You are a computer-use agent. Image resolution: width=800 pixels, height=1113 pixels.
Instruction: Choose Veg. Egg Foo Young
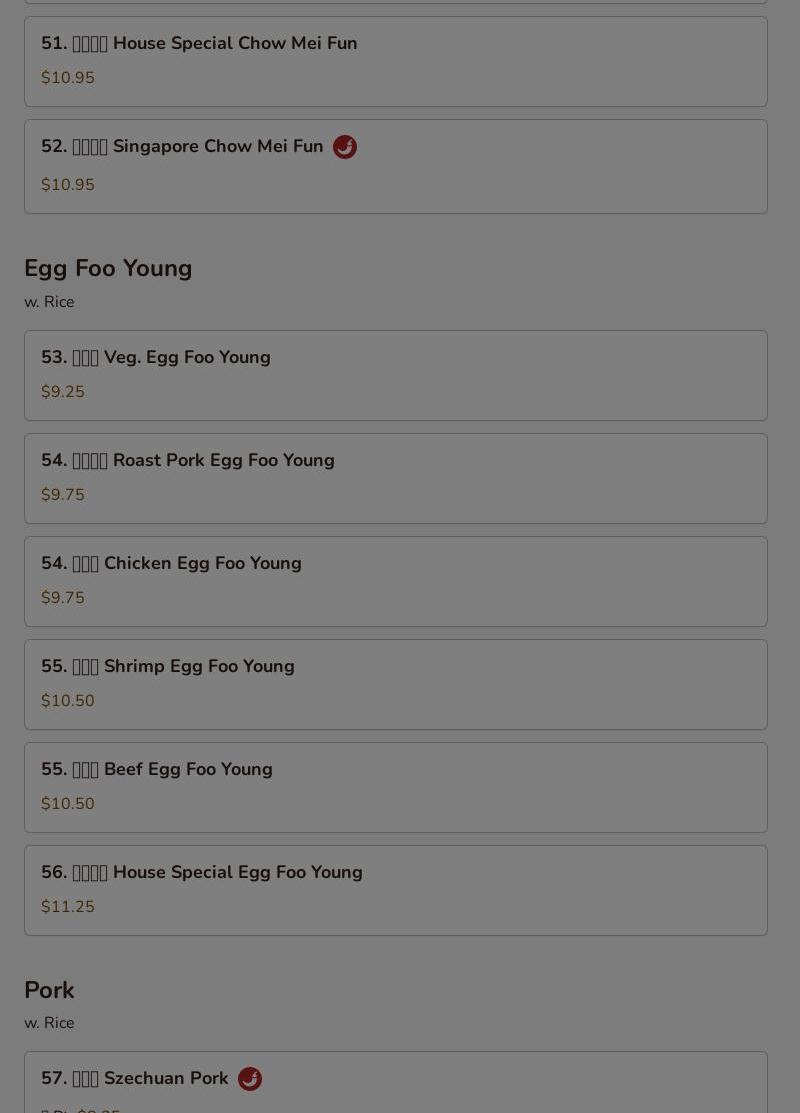395,375
